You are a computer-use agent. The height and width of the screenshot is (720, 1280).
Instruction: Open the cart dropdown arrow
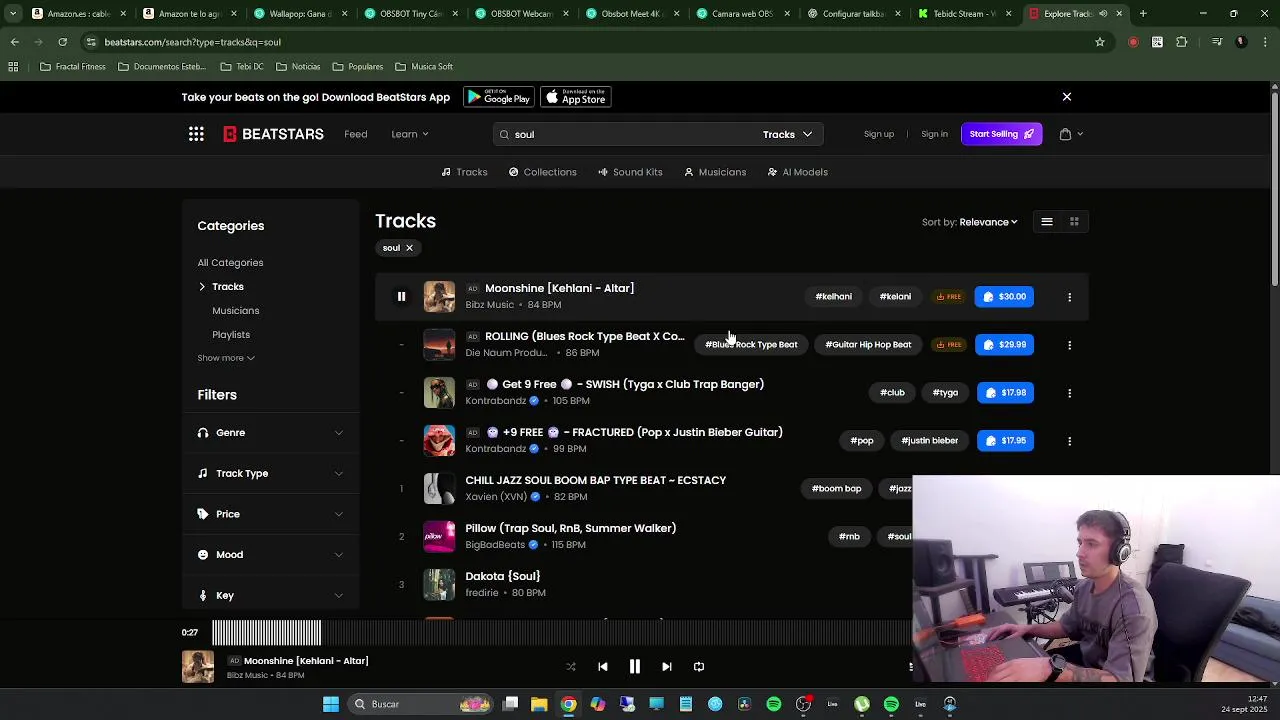(1080, 134)
